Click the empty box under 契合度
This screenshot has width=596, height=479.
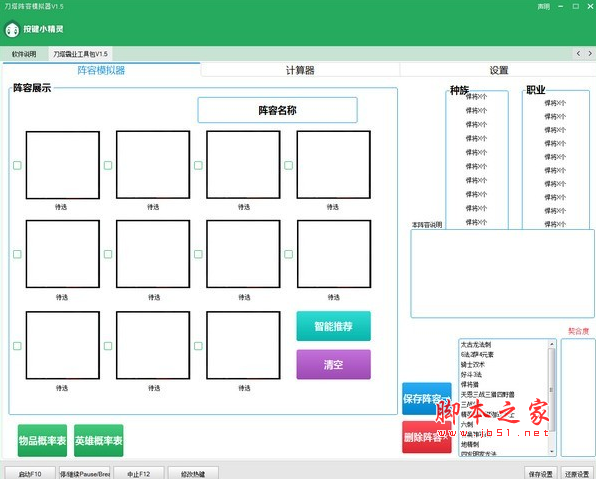[x=578, y=397]
